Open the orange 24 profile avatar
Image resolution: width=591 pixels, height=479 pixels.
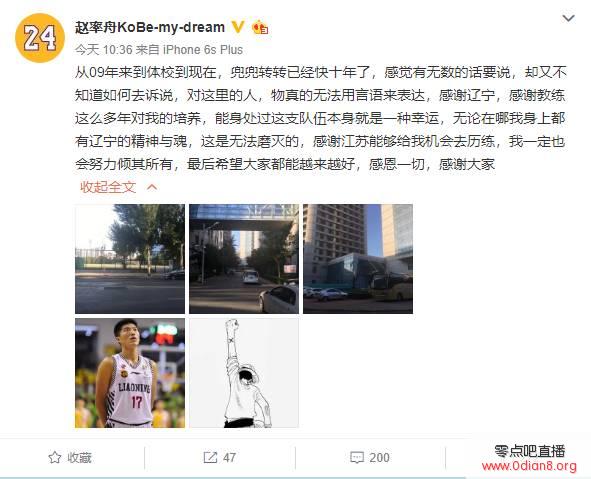point(40,38)
